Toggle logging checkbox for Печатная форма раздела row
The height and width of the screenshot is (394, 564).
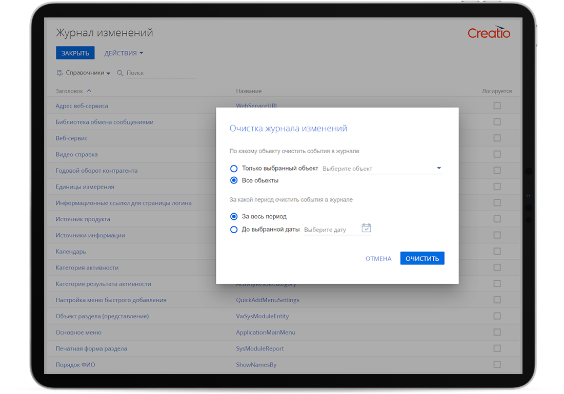(497, 348)
